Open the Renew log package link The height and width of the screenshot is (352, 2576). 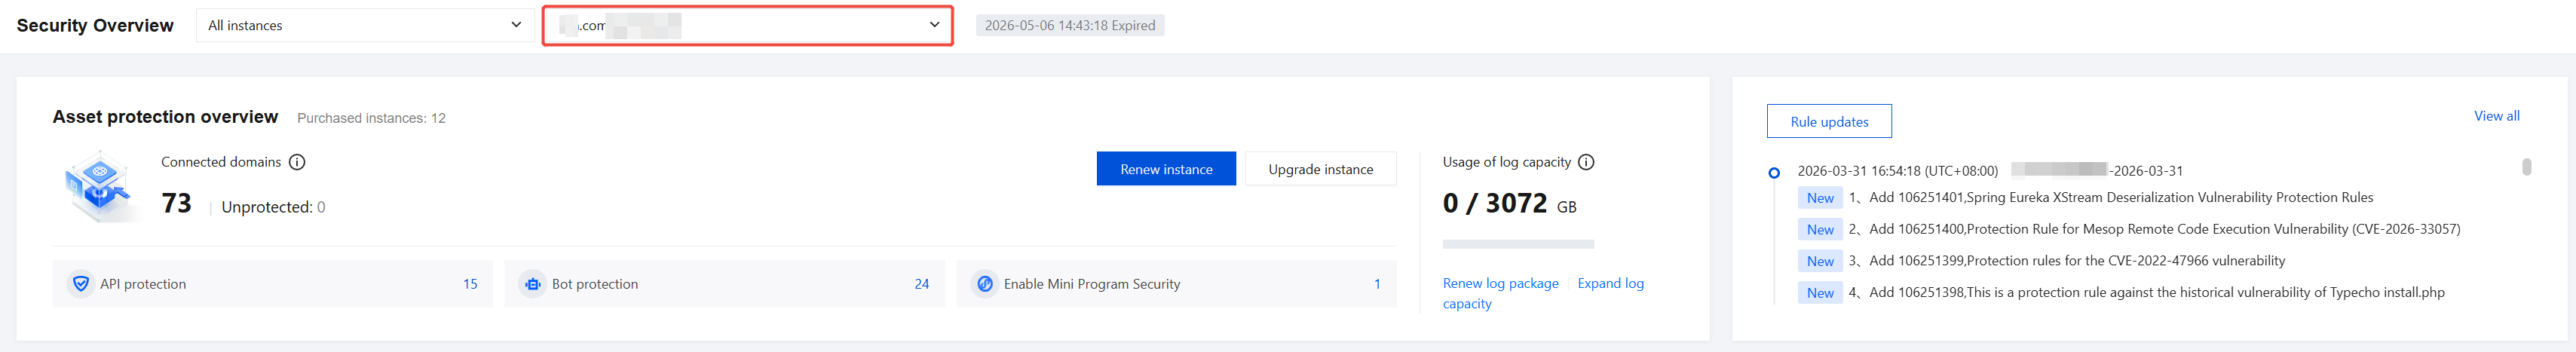[x=1500, y=284]
